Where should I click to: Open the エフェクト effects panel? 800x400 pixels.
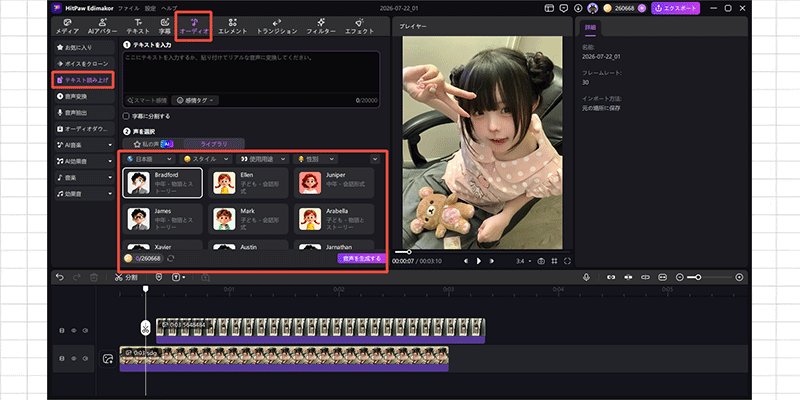point(360,27)
